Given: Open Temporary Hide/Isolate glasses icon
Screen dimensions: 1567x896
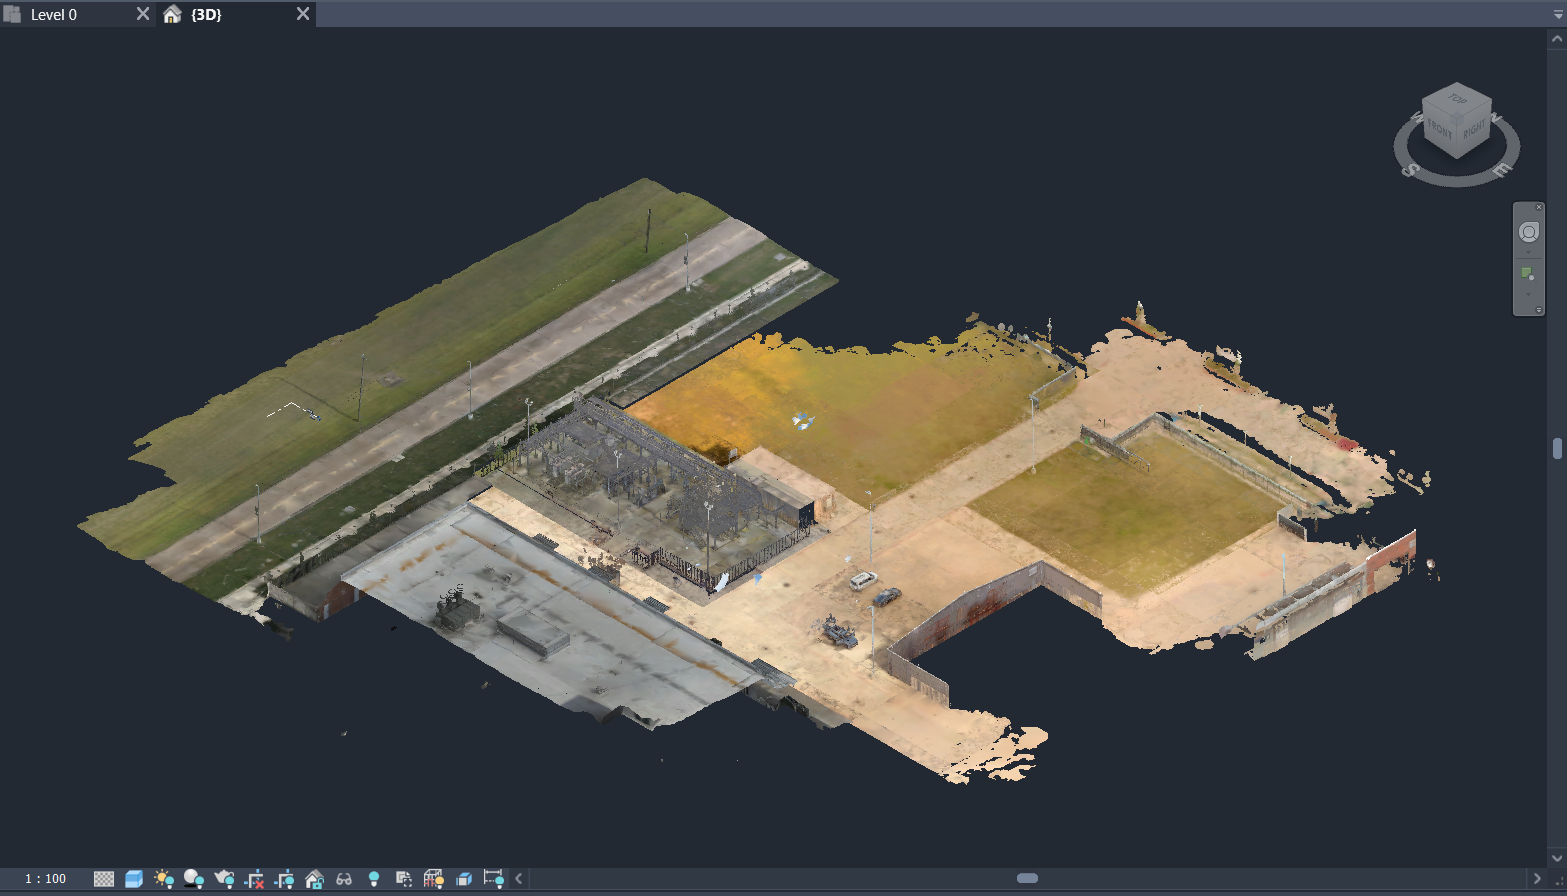Looking at the screenshot, I should 344,879.
